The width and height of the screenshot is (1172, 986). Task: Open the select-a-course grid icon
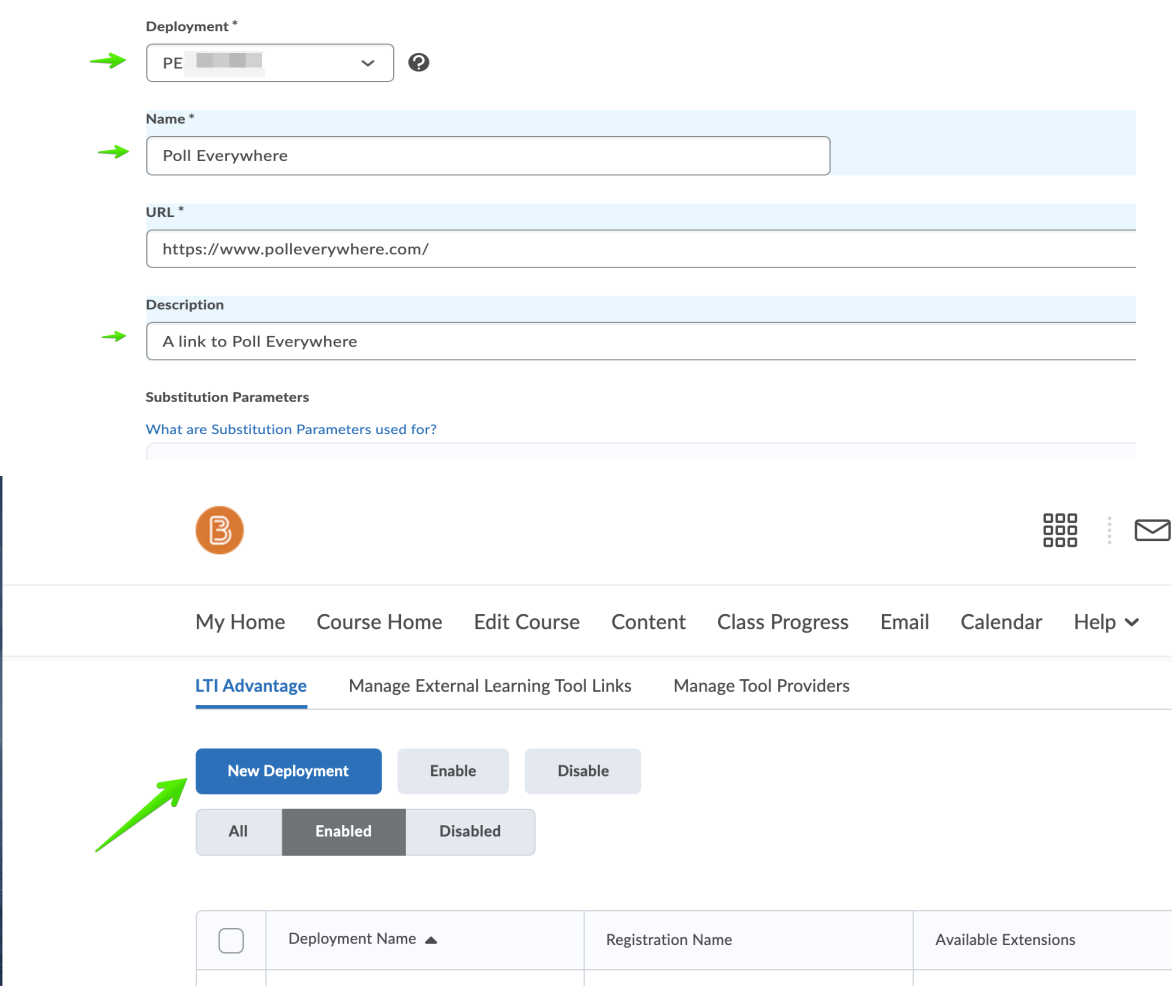[x=1060, y=530]
